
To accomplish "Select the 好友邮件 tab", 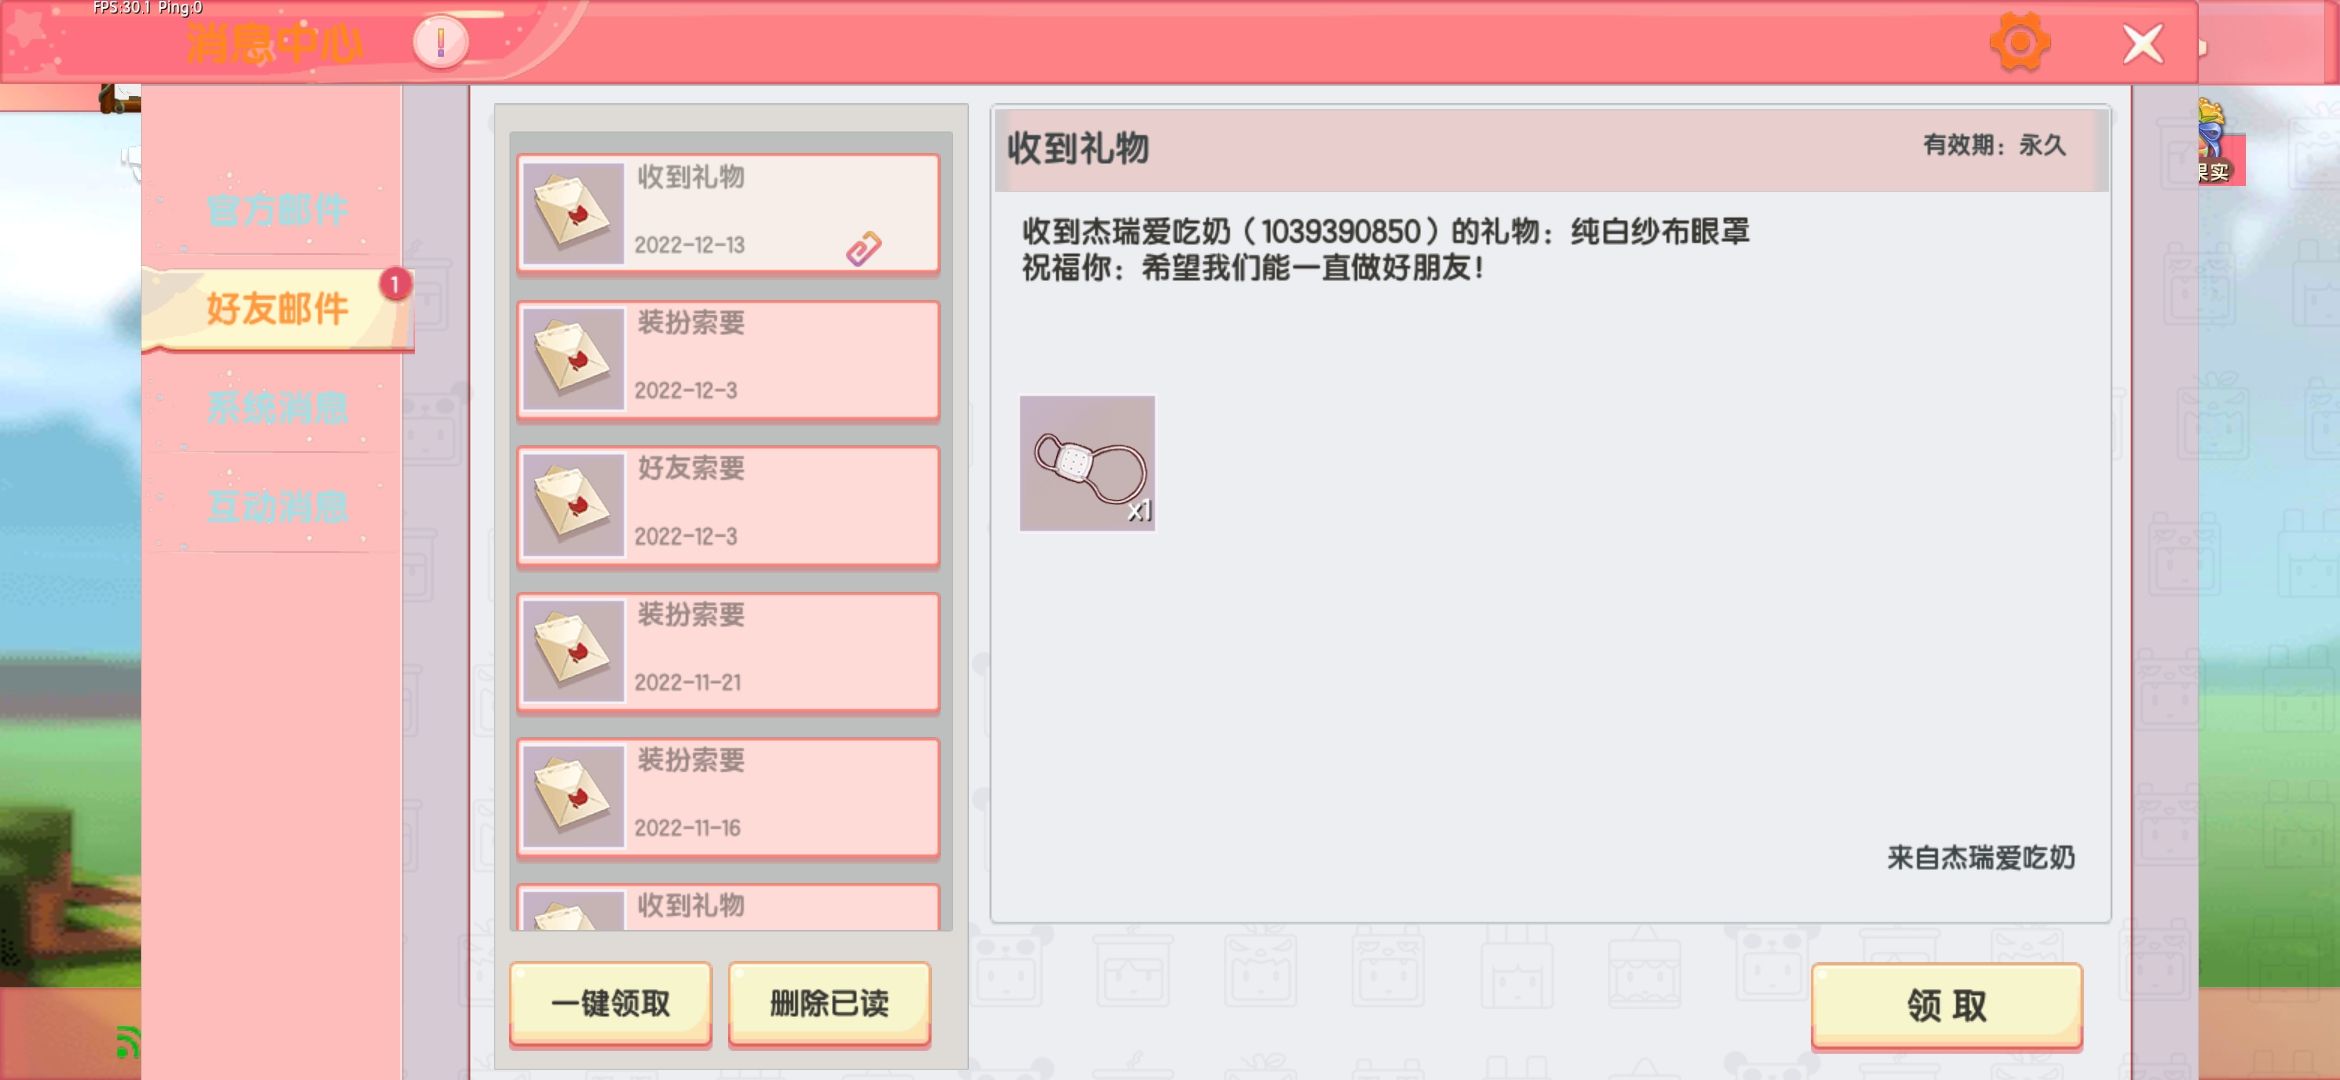I will tap(277, 308).
